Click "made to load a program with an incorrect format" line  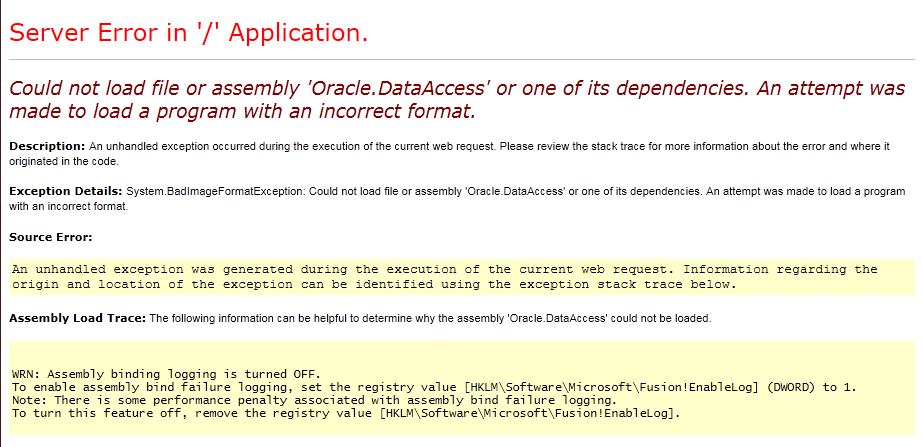tap(242, 111)
